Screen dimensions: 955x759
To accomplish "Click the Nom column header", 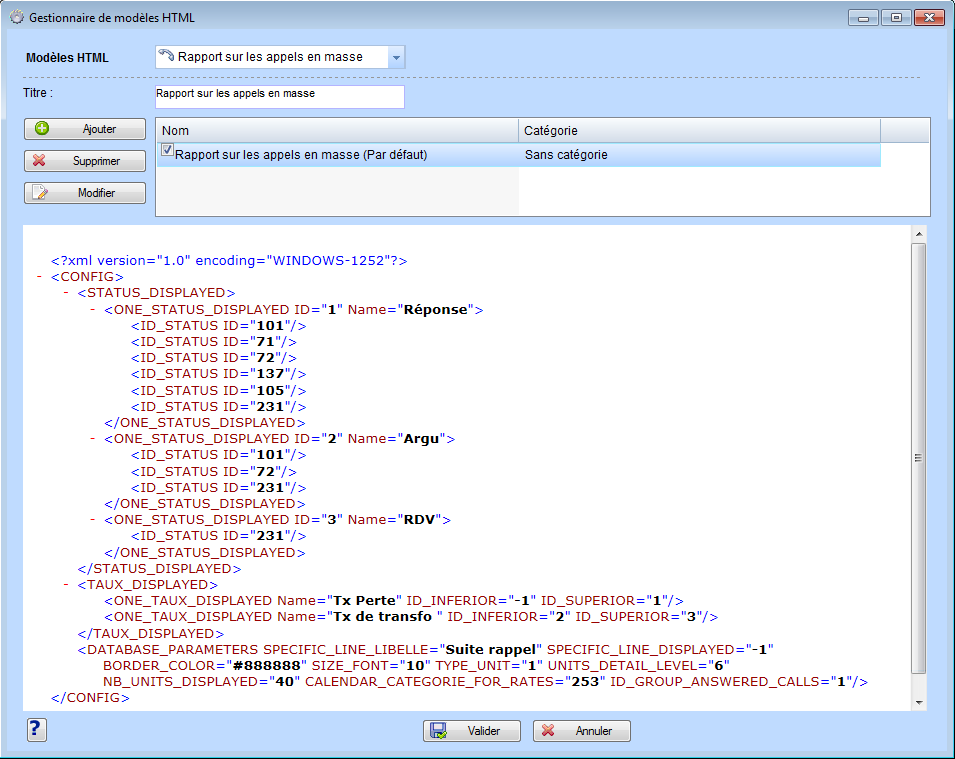I will point(337,130).
